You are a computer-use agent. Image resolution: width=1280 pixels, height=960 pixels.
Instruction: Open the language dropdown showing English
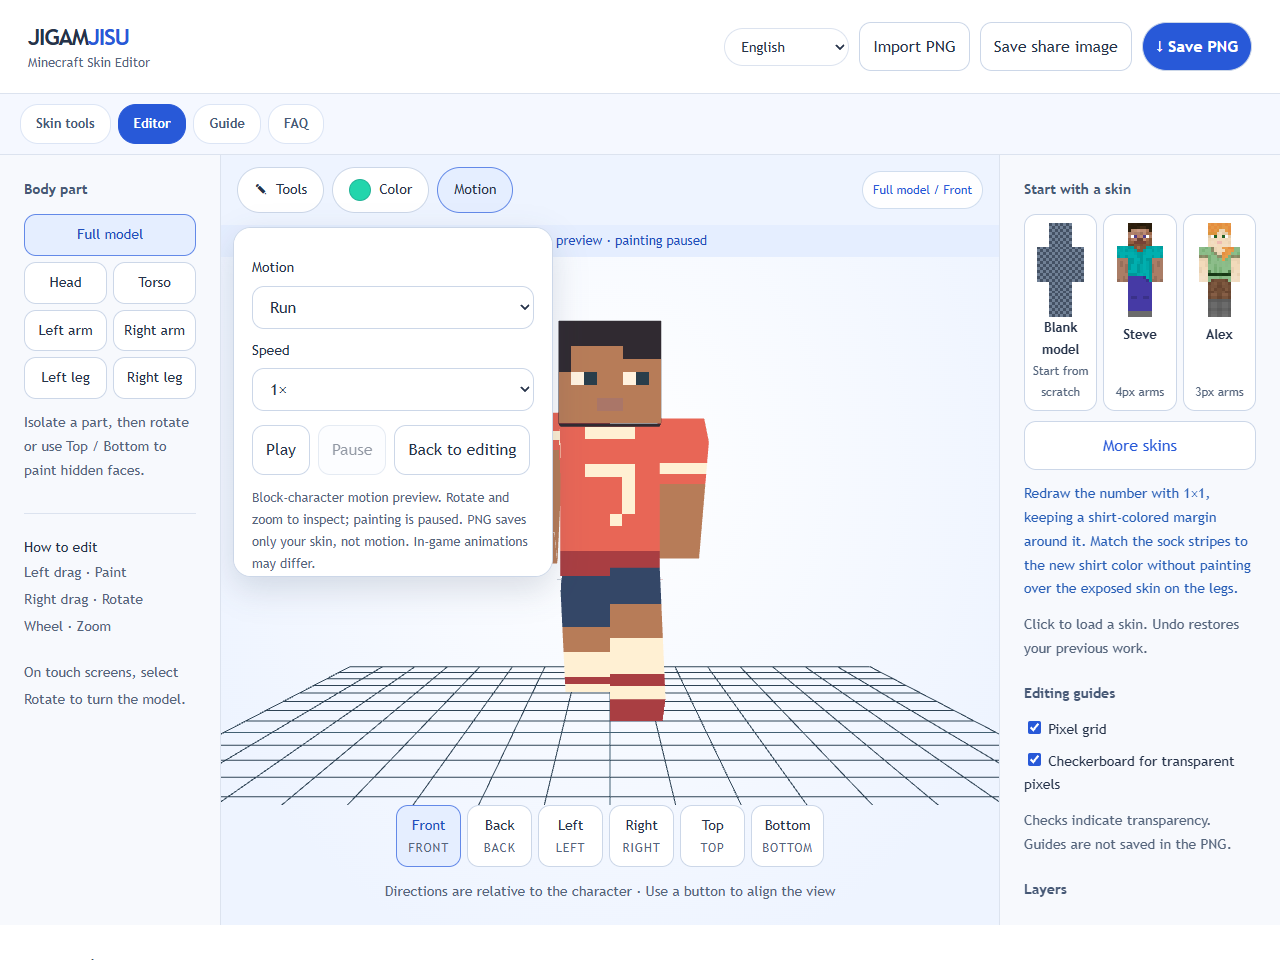coord(786,47)
